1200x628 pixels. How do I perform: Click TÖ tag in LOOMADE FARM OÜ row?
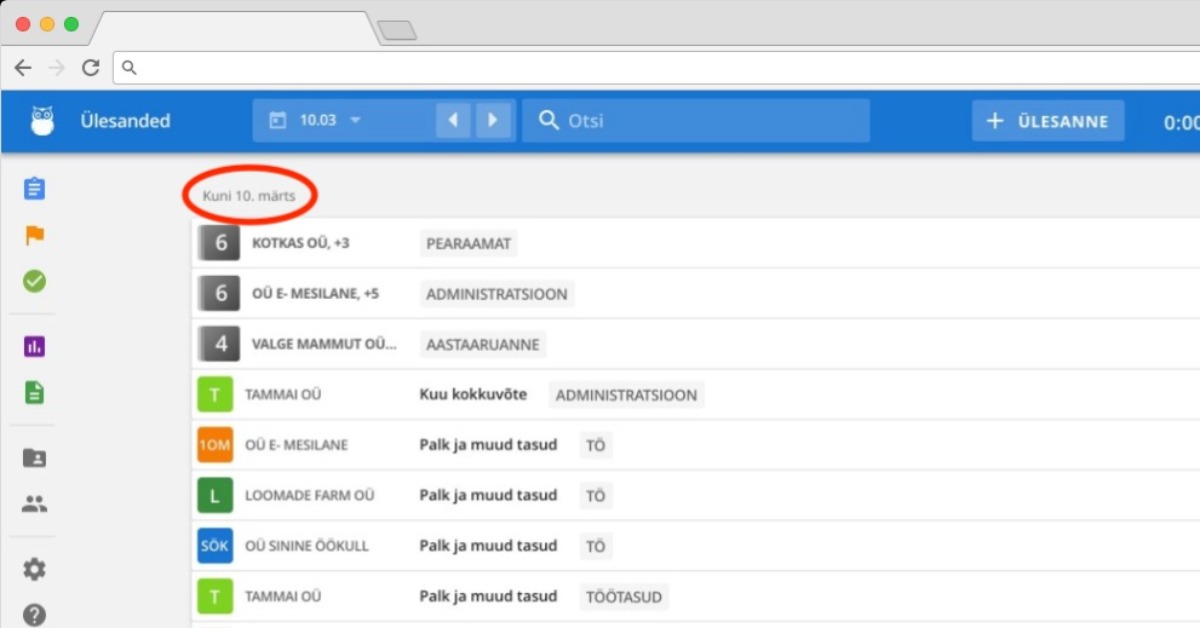(x=596, y=496)
